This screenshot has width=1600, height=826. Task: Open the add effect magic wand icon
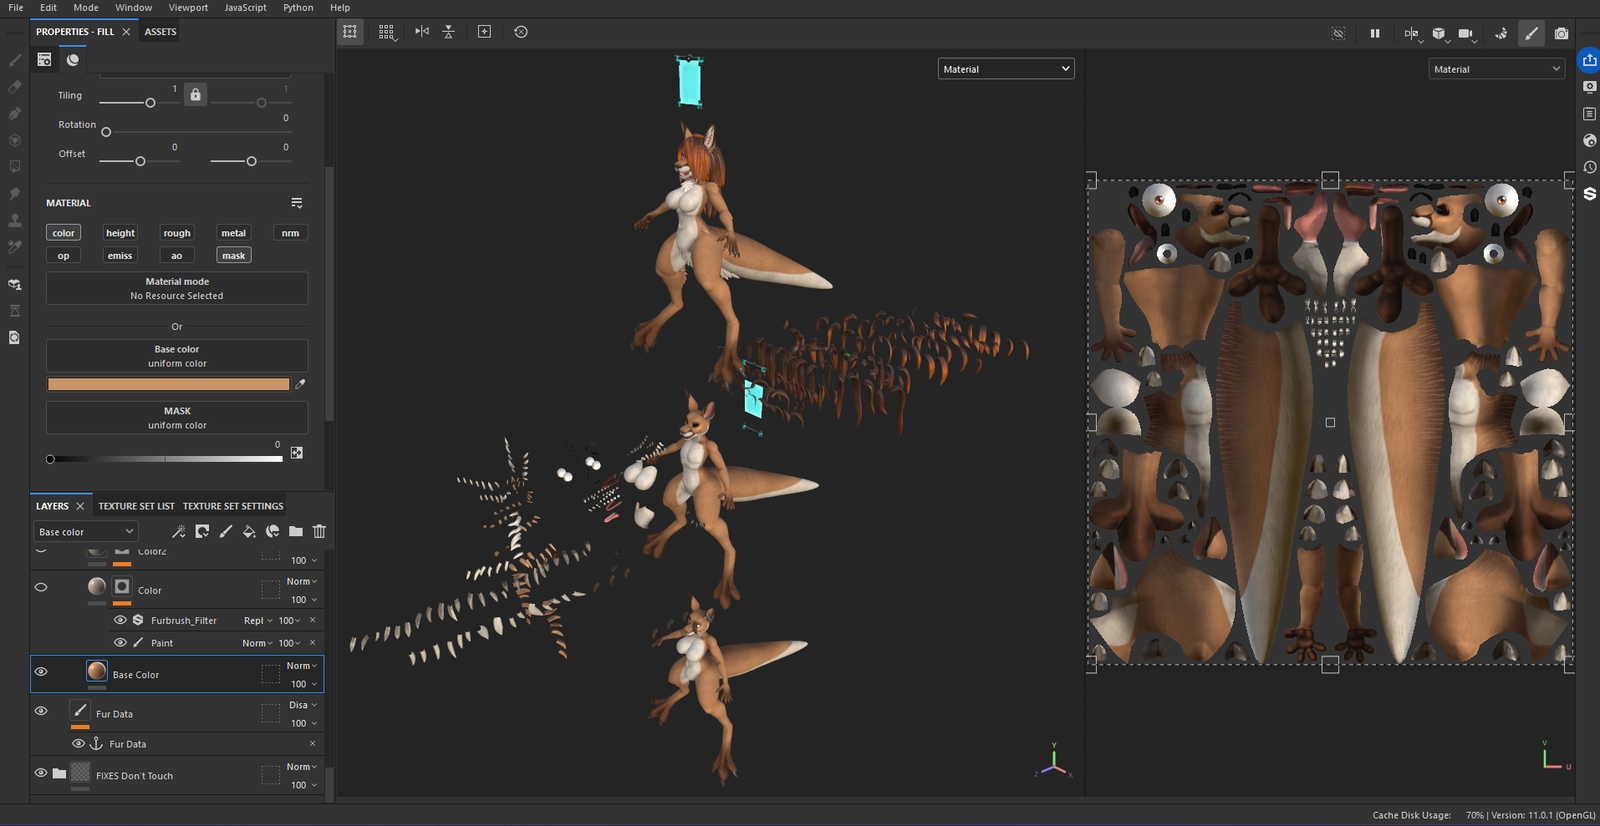(x=179, y=532)
